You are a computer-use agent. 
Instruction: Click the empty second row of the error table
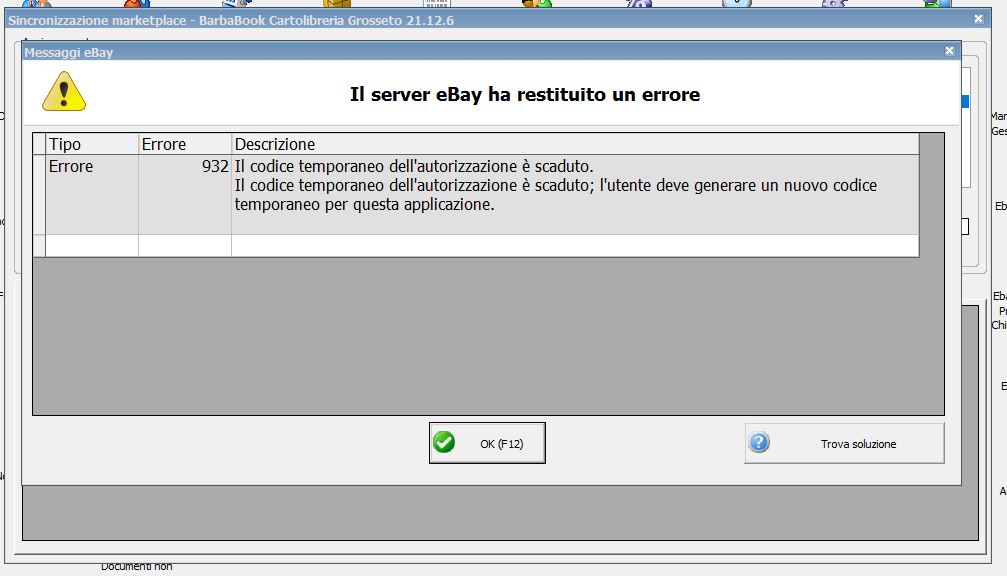coord(476,245)
